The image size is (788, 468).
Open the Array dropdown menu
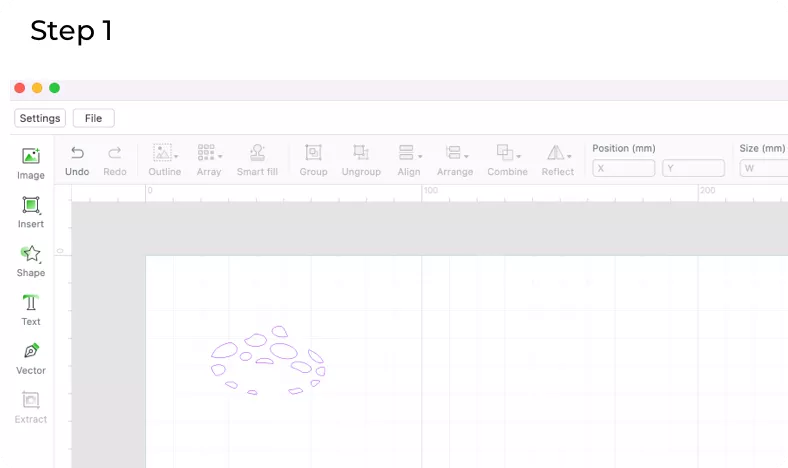[x=220, y=156]
